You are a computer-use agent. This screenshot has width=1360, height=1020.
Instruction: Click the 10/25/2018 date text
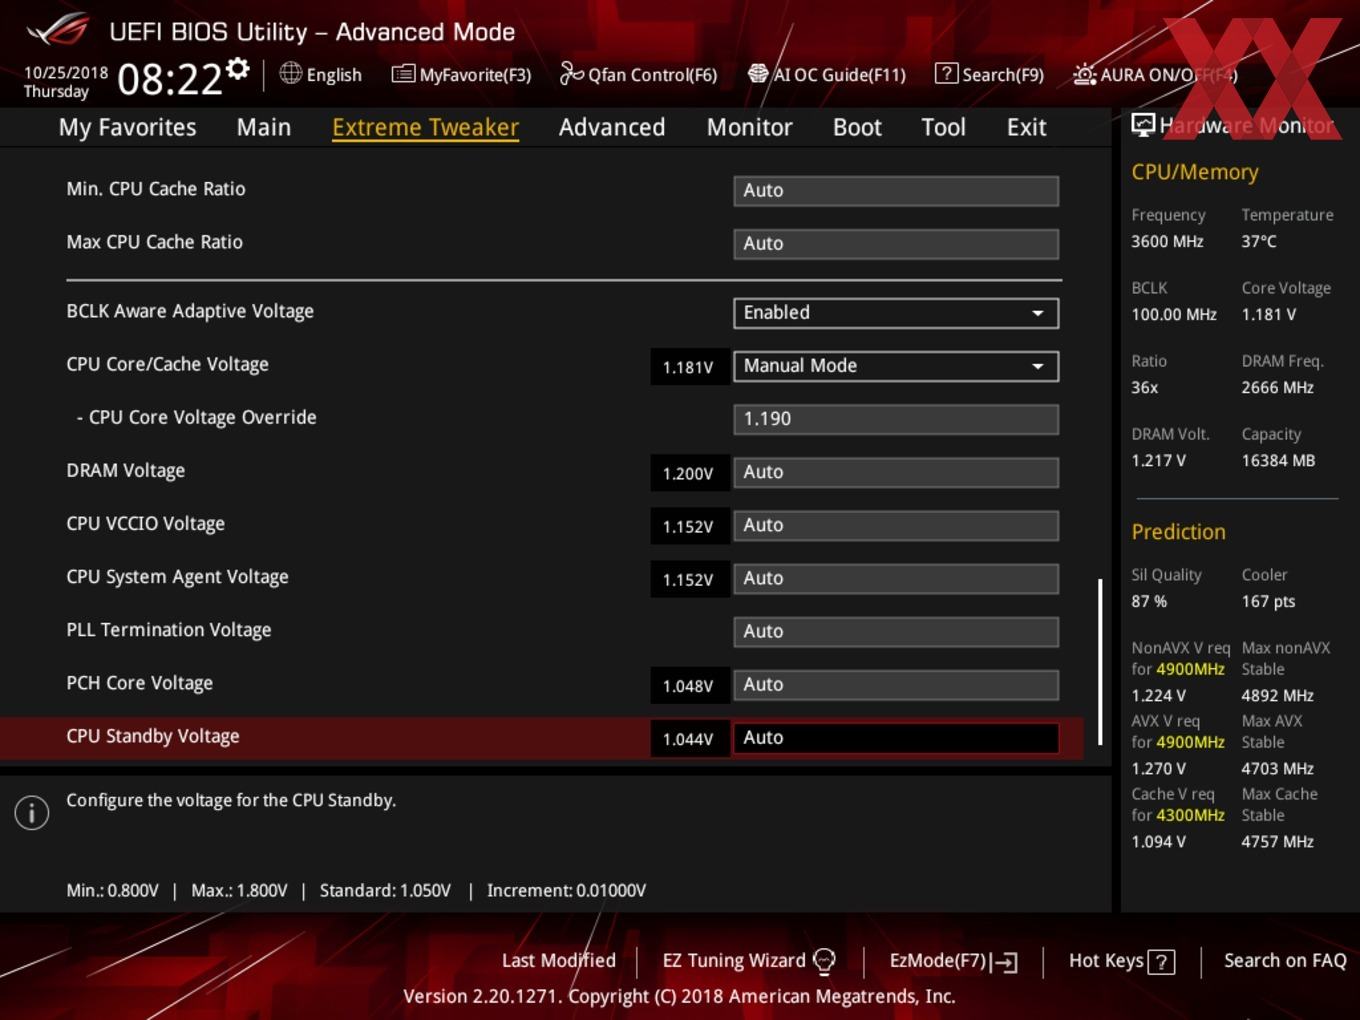point(66,72)
